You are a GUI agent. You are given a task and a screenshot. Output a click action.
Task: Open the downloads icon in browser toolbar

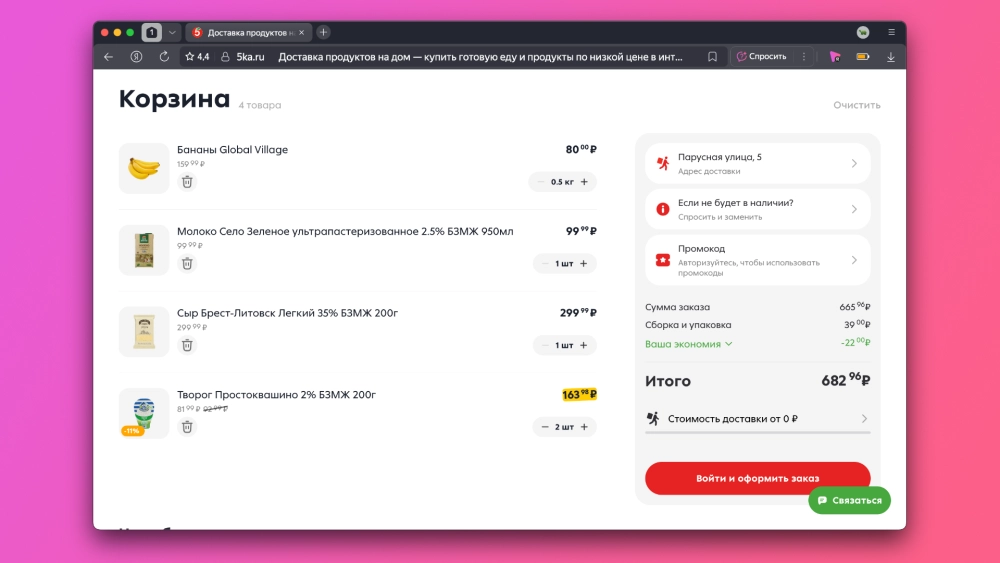[891, 57]
